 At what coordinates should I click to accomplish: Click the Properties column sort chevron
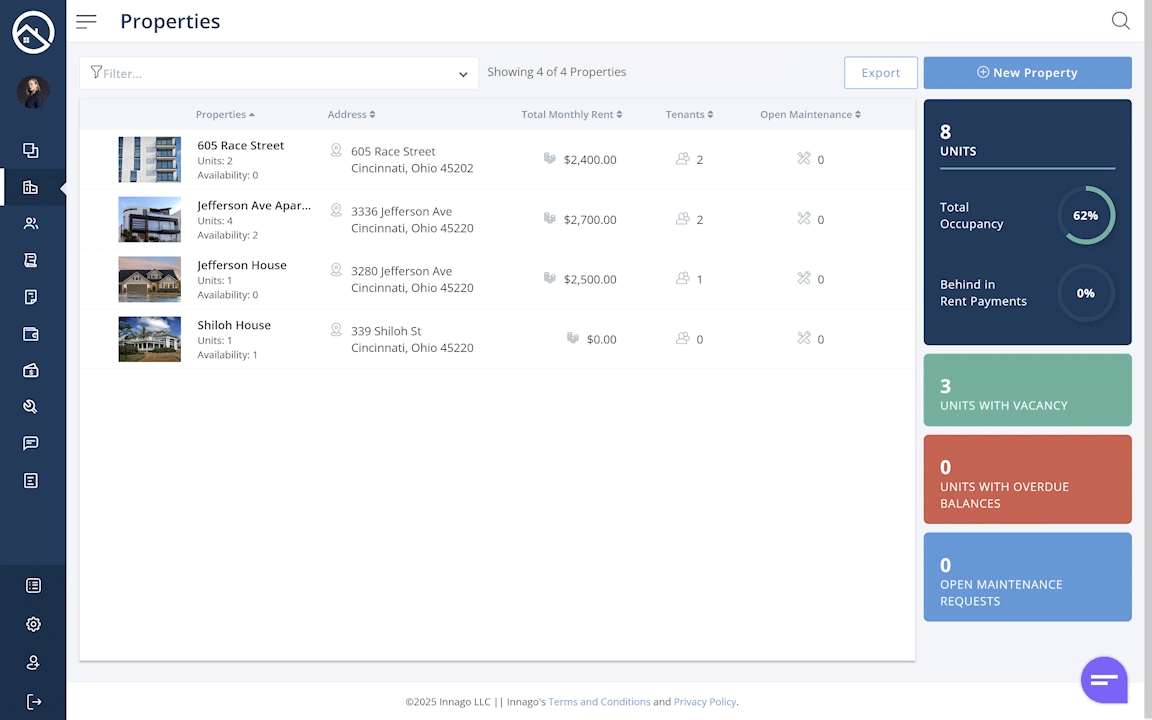[251, 114]
